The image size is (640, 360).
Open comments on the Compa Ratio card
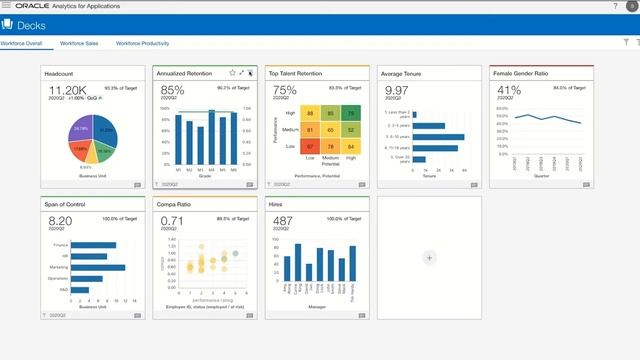tap(250, 316)
